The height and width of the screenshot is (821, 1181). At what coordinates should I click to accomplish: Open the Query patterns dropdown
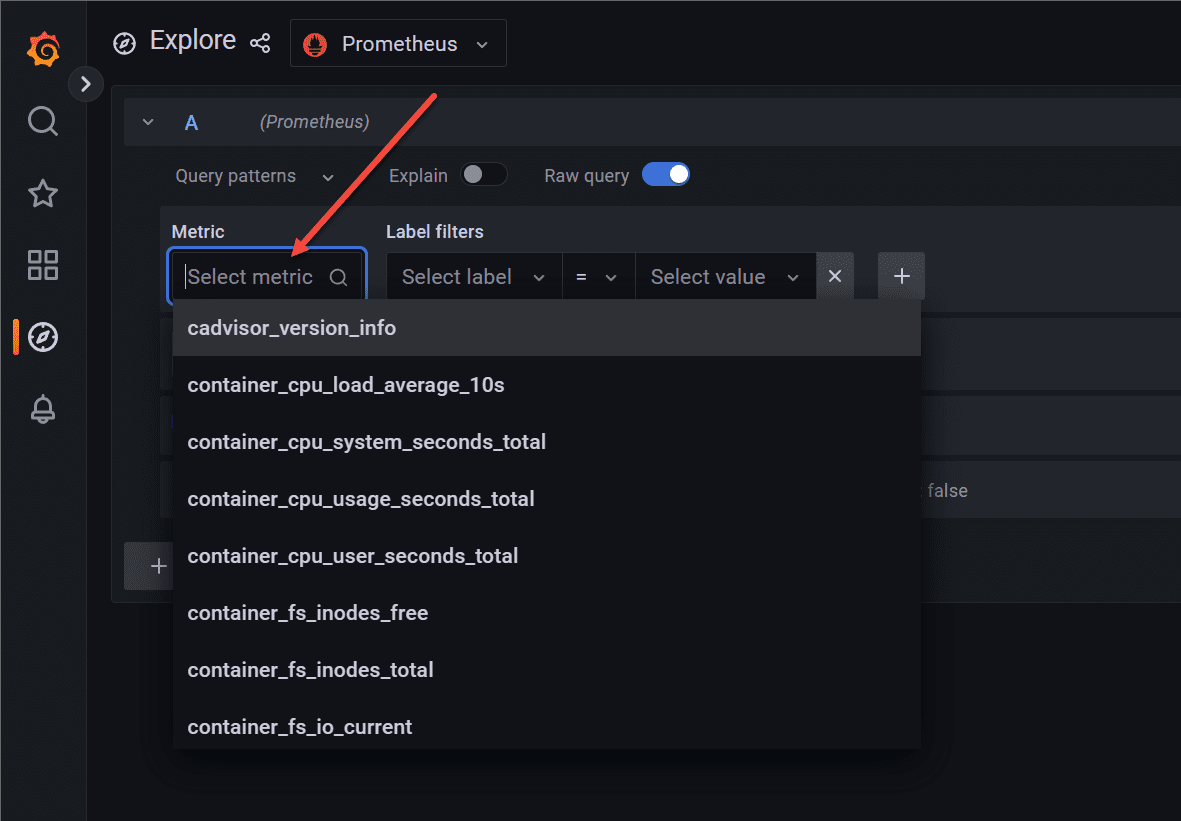tap(255, 176)
